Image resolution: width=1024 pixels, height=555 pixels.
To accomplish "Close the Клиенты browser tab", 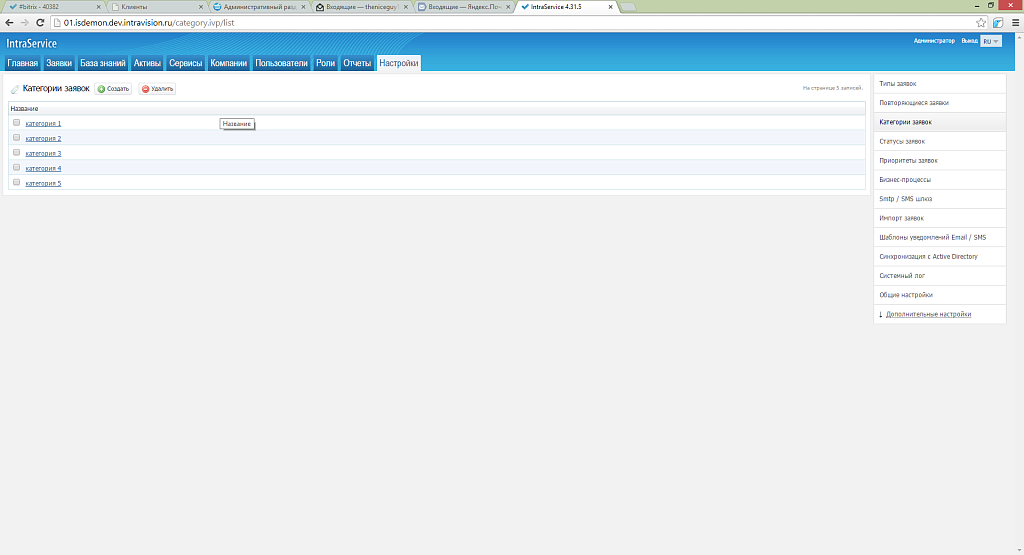I will pyautogui.click(x=200, y=7).
